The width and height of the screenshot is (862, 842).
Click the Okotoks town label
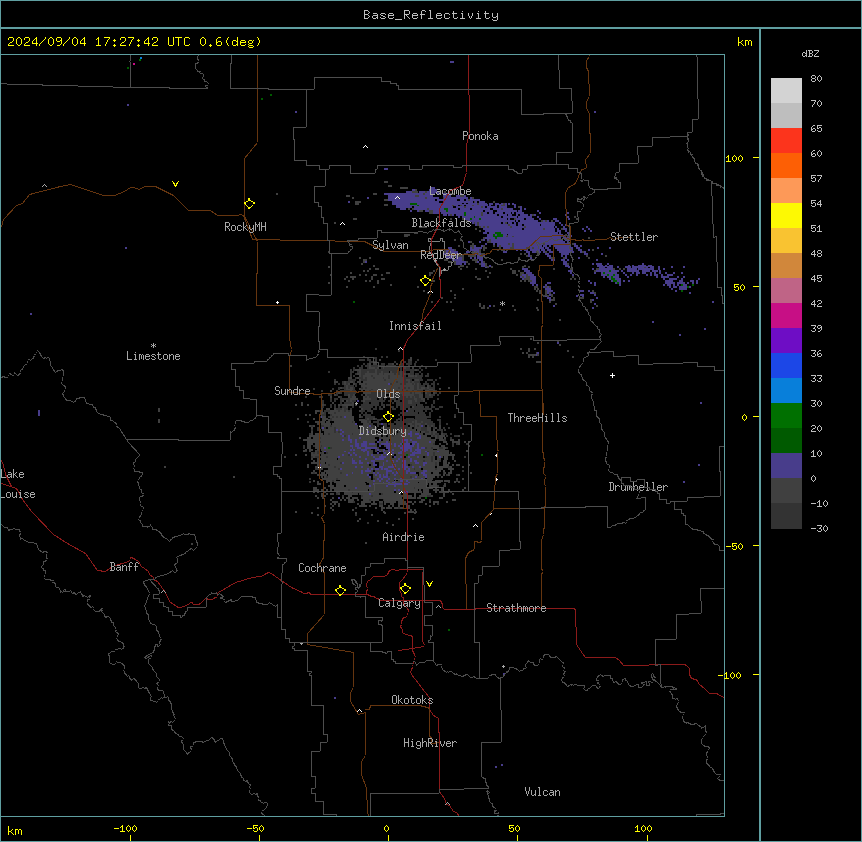[x=412, y=700]
